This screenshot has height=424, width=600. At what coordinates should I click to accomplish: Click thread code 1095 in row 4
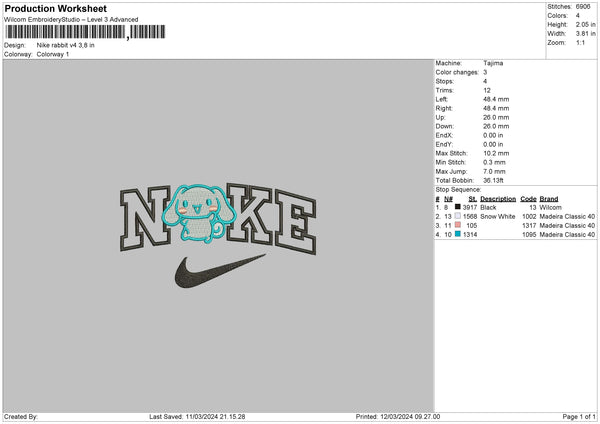[x=529, y=235]
